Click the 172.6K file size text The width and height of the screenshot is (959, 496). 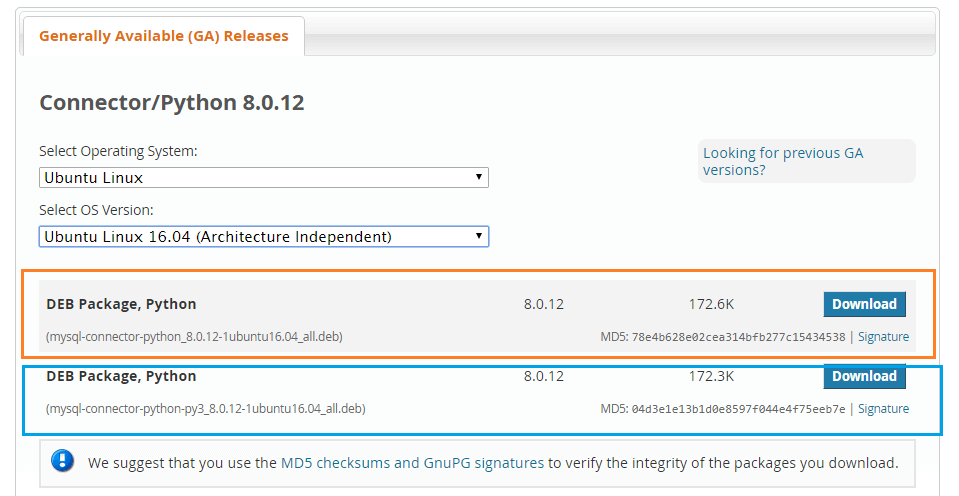pyautogui.click(x=711, y=304)
